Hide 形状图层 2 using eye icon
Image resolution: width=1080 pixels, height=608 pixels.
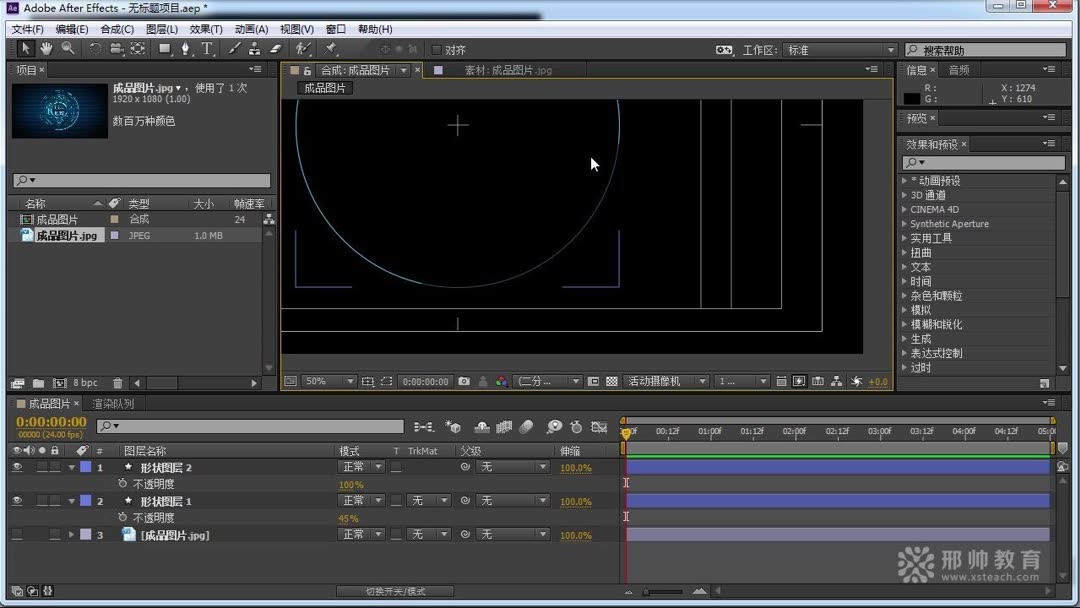tap(17, 467)
